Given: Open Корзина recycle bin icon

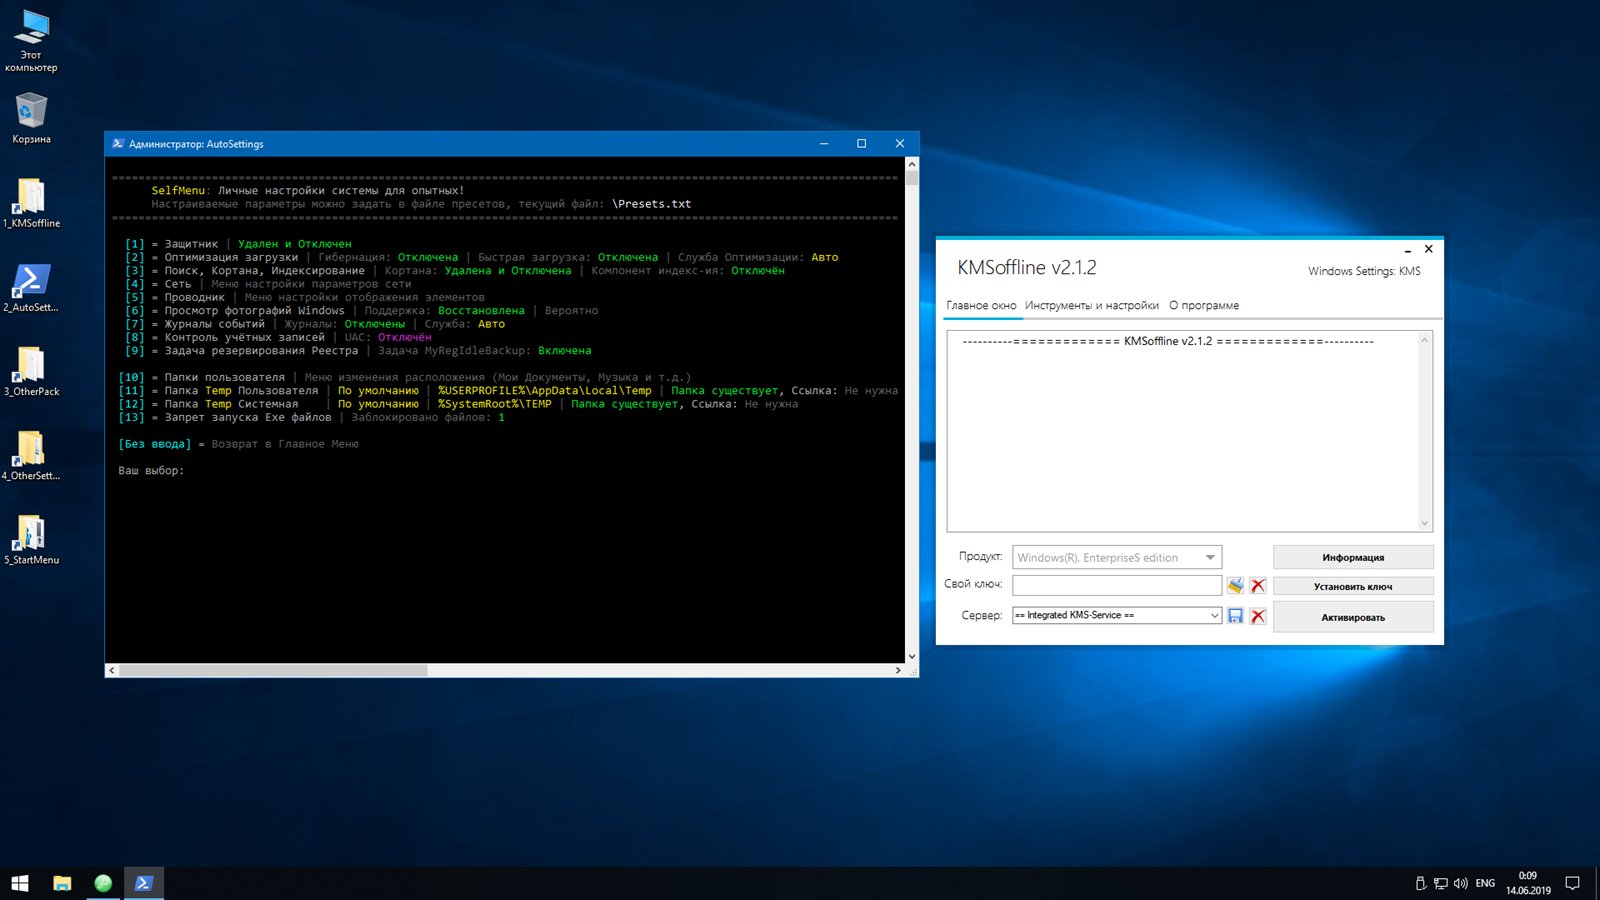Looking at the screenshot, I should [x=31, y=119].
